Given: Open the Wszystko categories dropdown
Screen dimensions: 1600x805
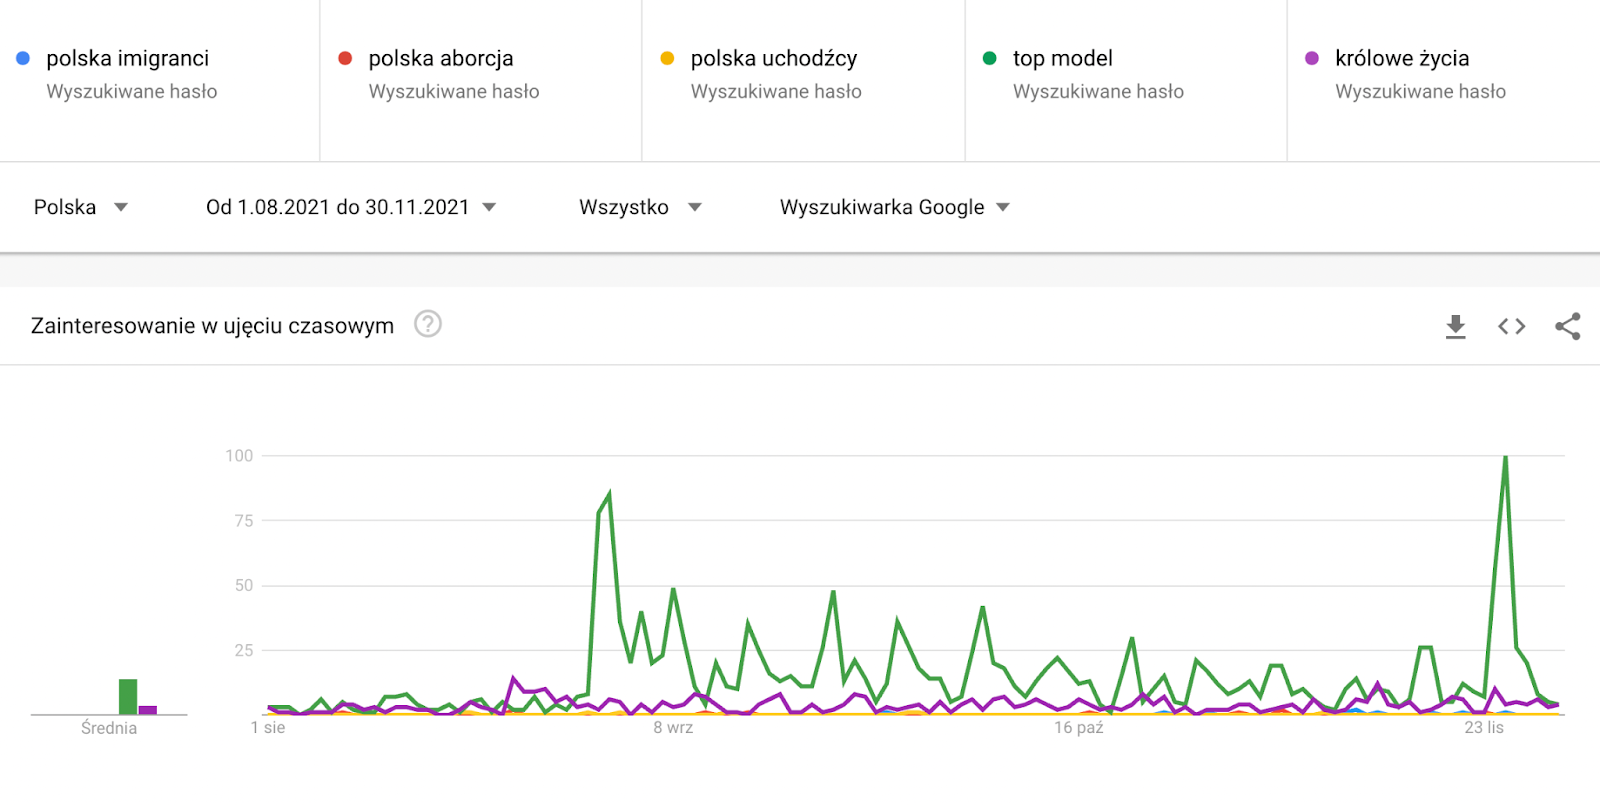Looking at the screenshot, I should click(640, 207).
